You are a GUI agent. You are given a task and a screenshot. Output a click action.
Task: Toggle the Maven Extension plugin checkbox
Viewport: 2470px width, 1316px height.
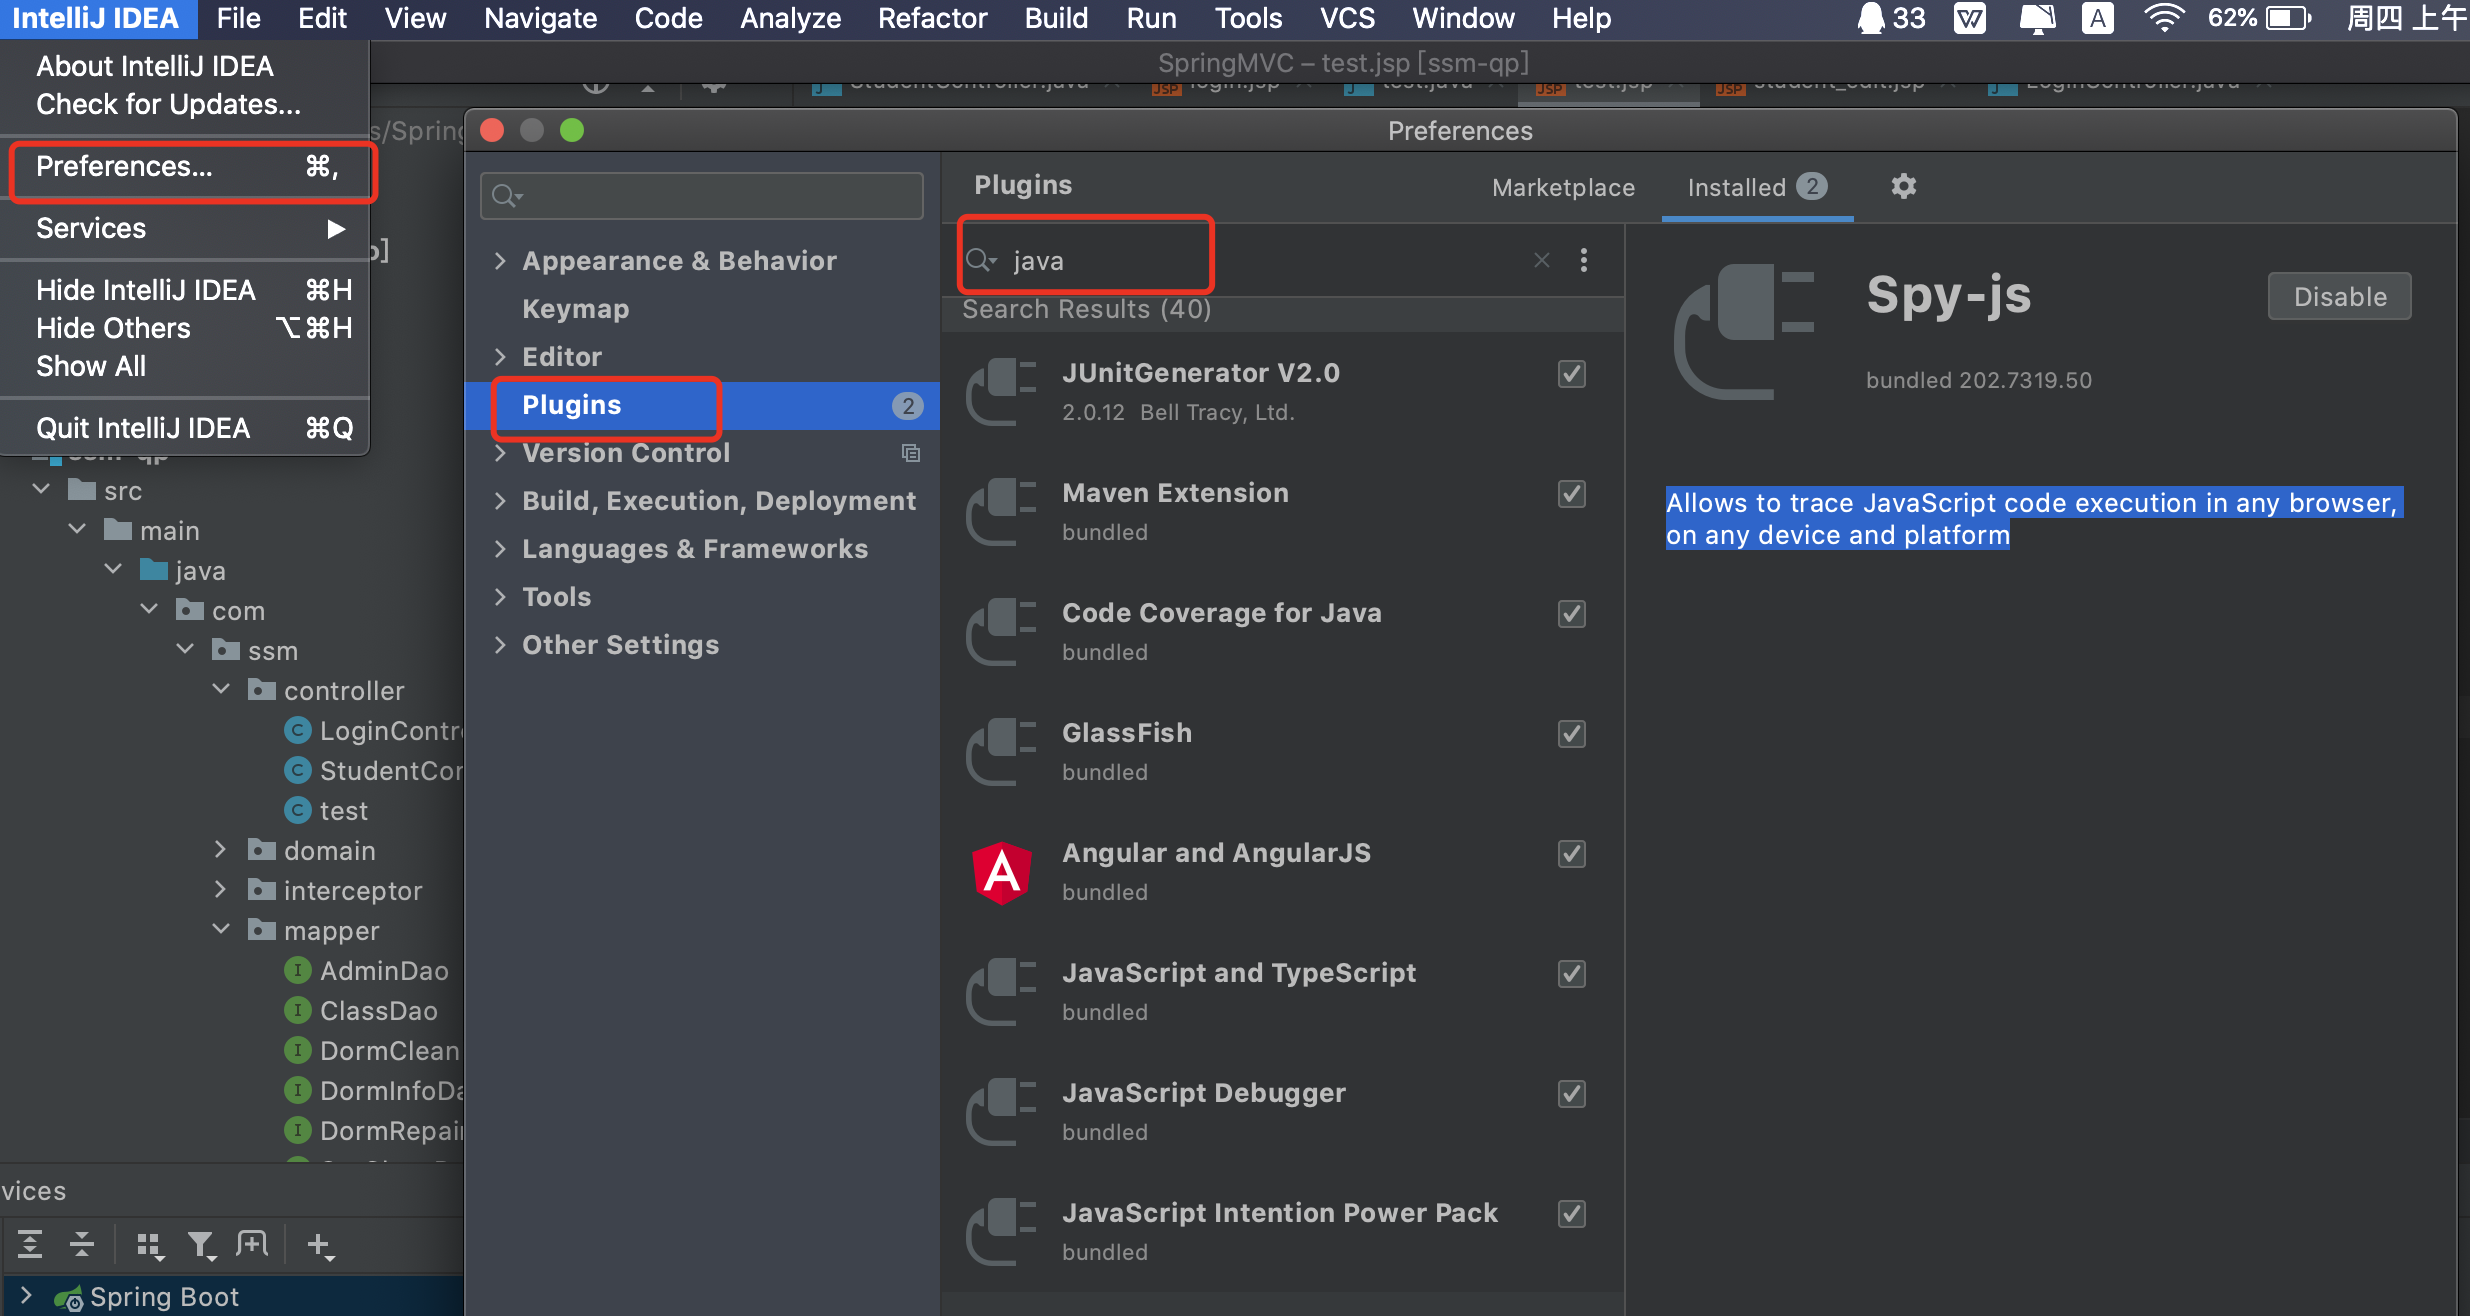1571,494
